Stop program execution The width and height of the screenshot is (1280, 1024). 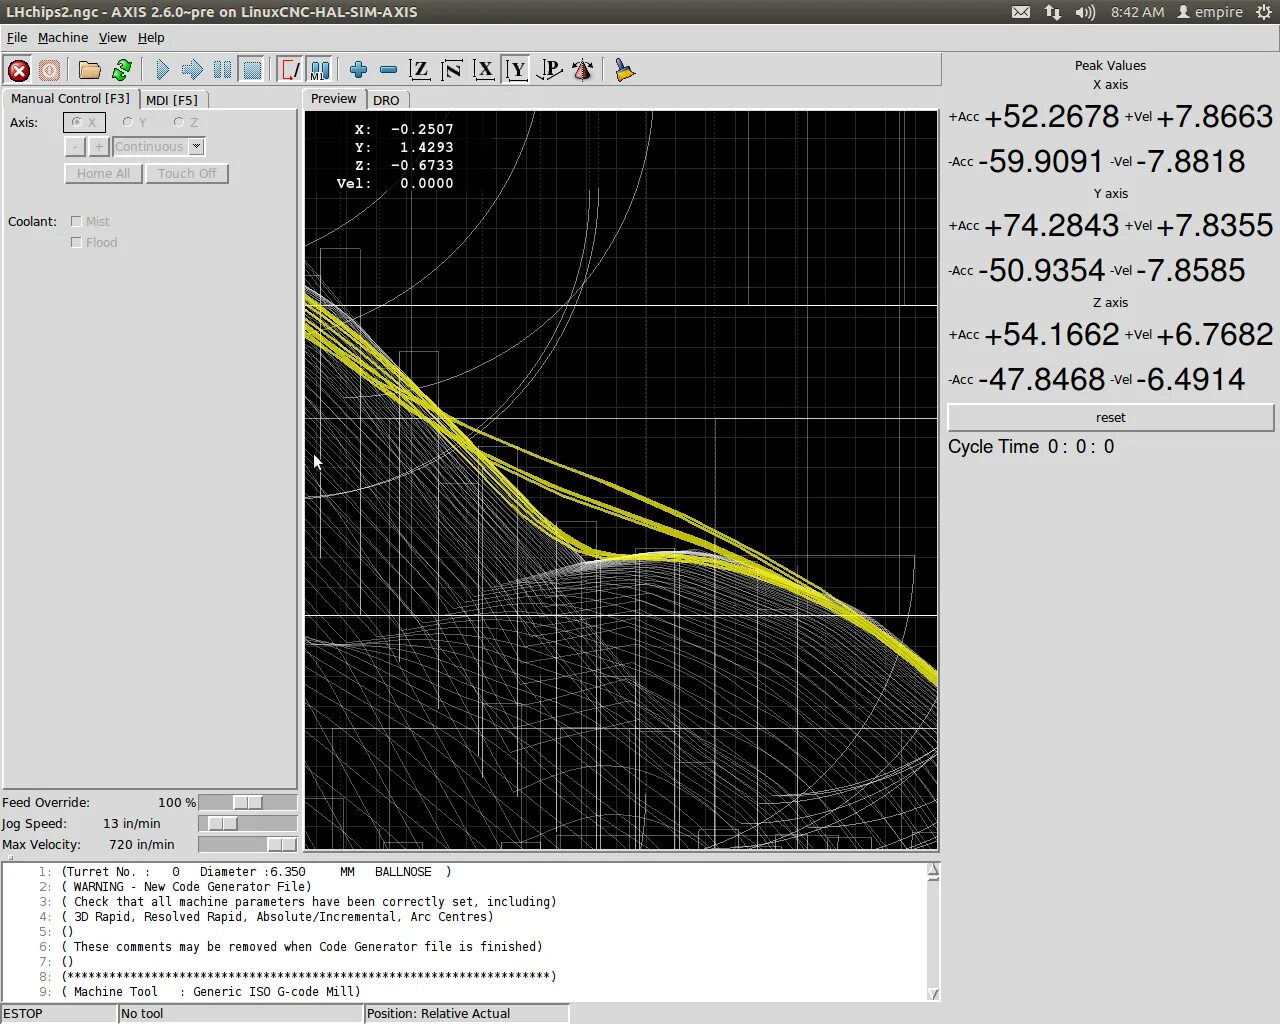tap(252, 70)
